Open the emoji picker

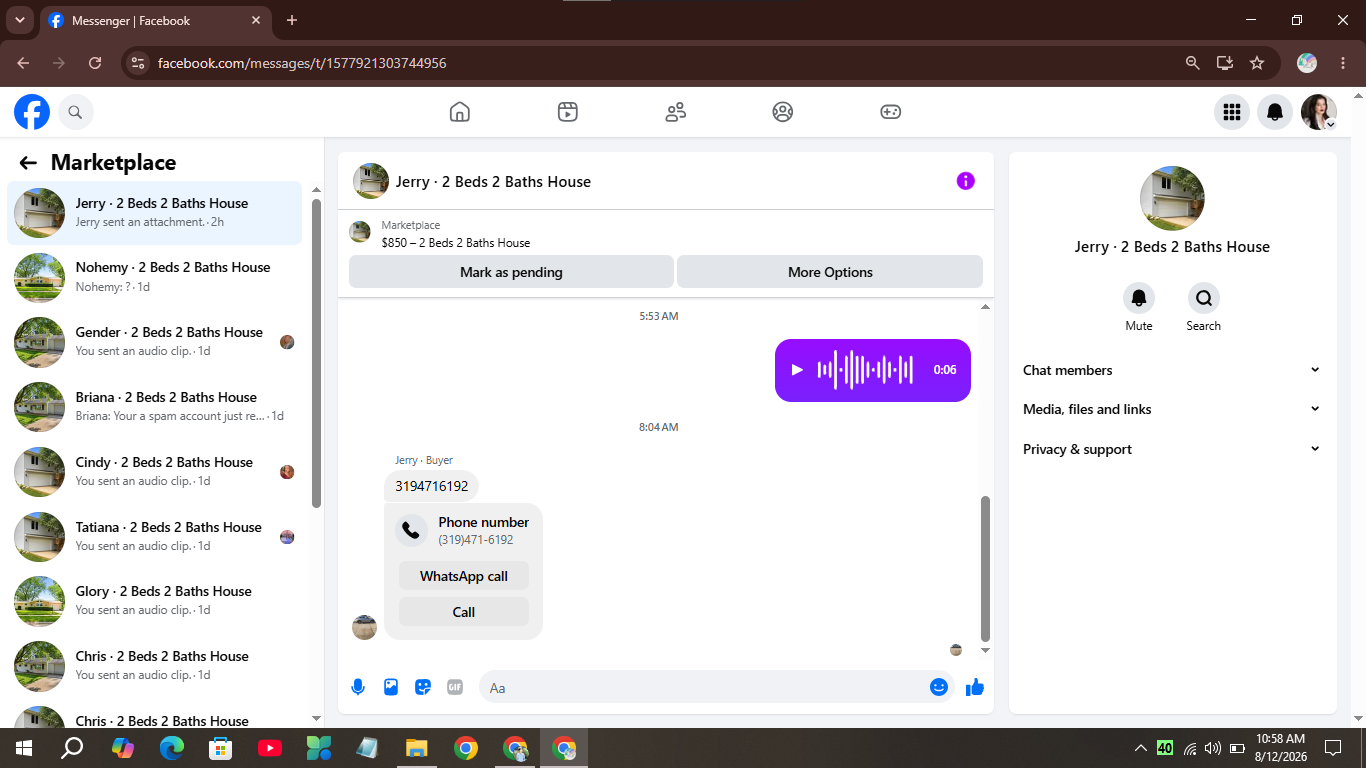939,687
